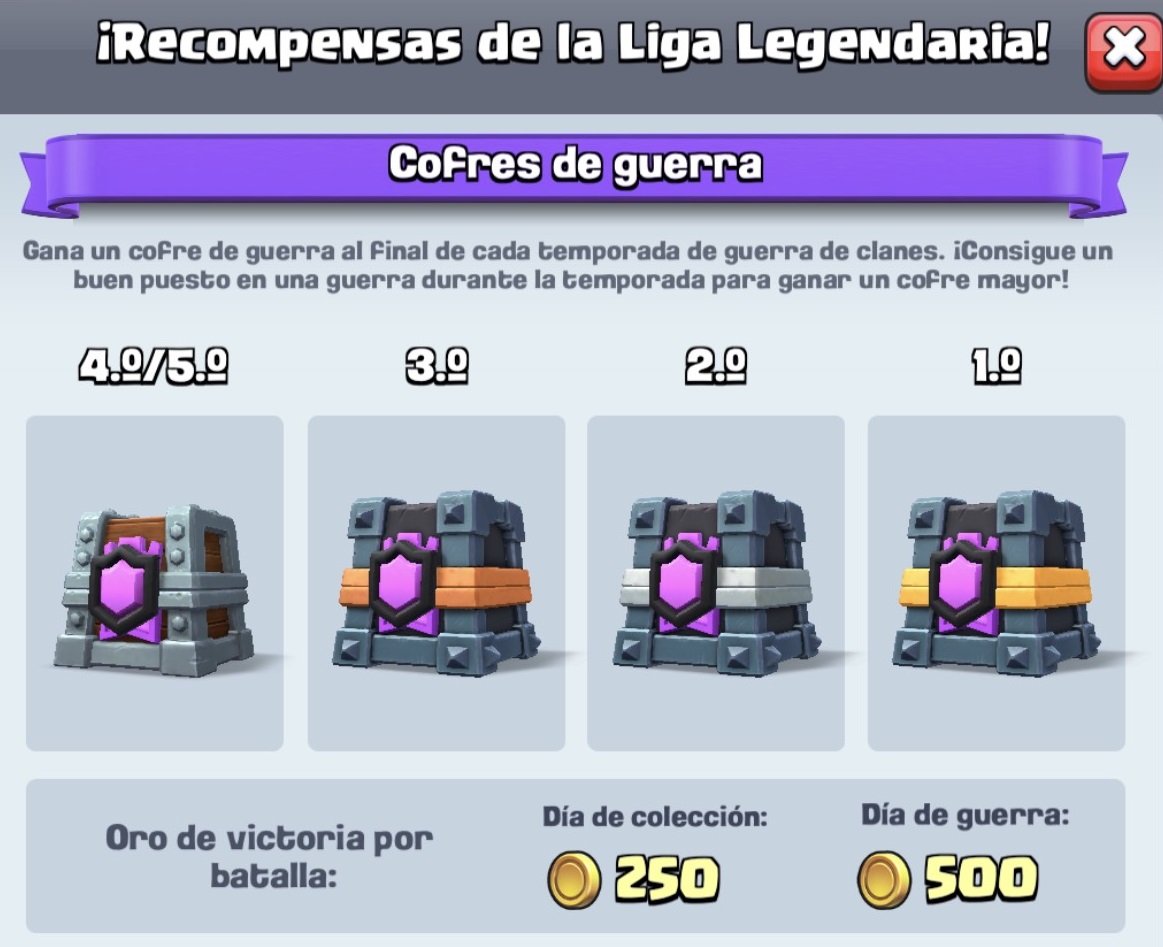Tap the 1st place gold-banded war chest
This screenshot has width=1163, height=947.
(x=996, y=582)
